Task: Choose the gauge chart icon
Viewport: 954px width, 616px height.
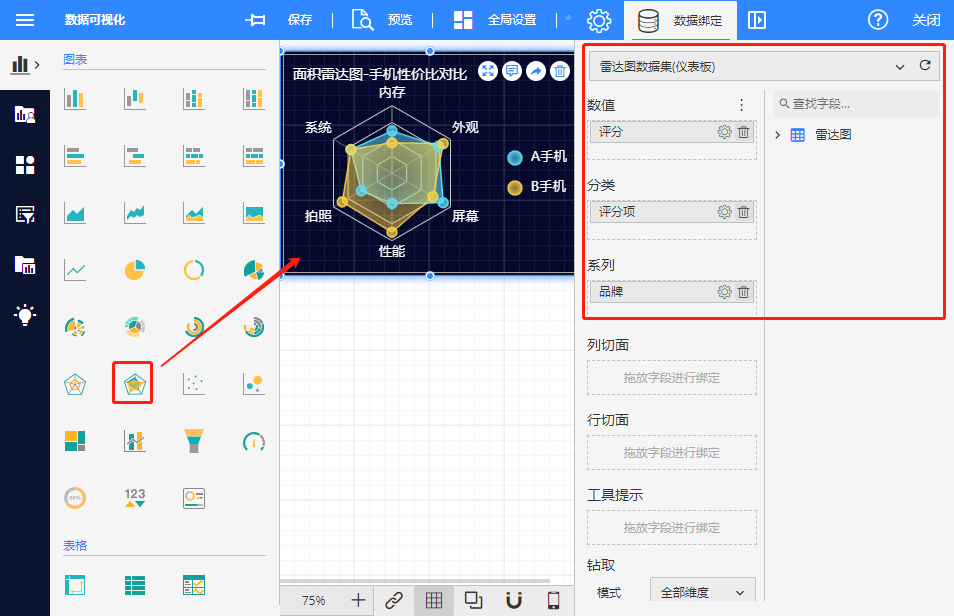Action: click(254, 440)
